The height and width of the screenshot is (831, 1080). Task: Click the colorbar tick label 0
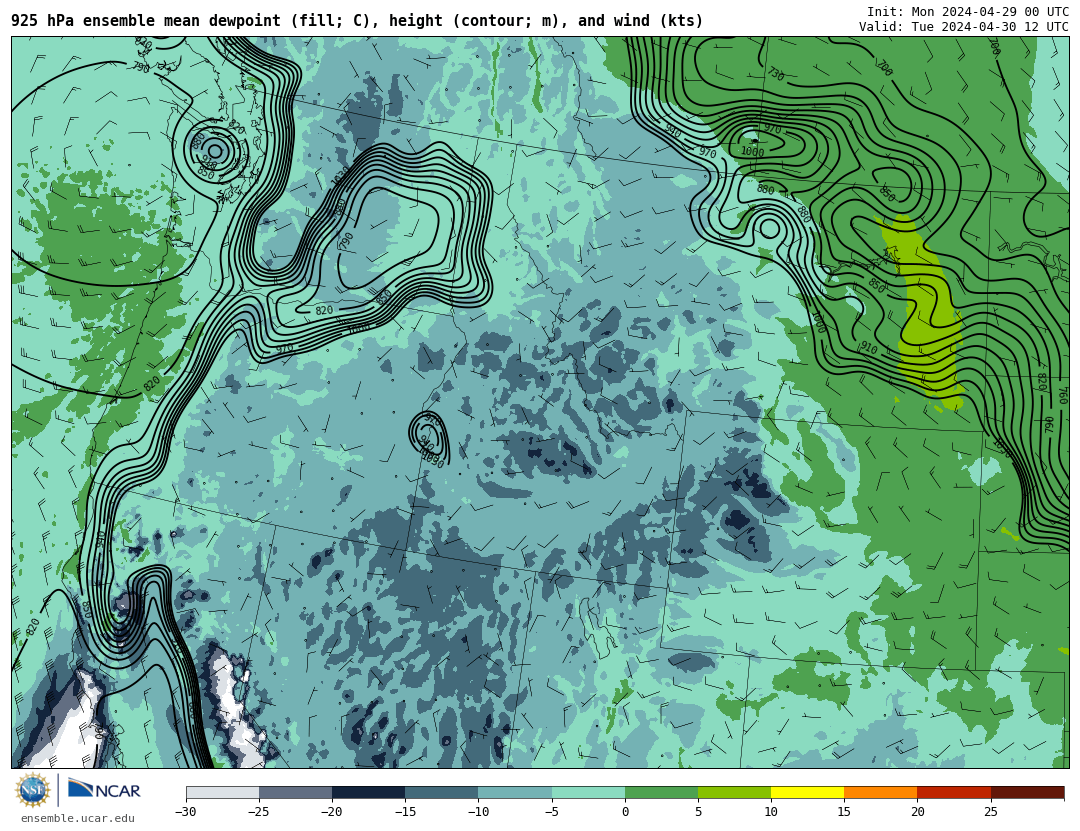[625, 812]
